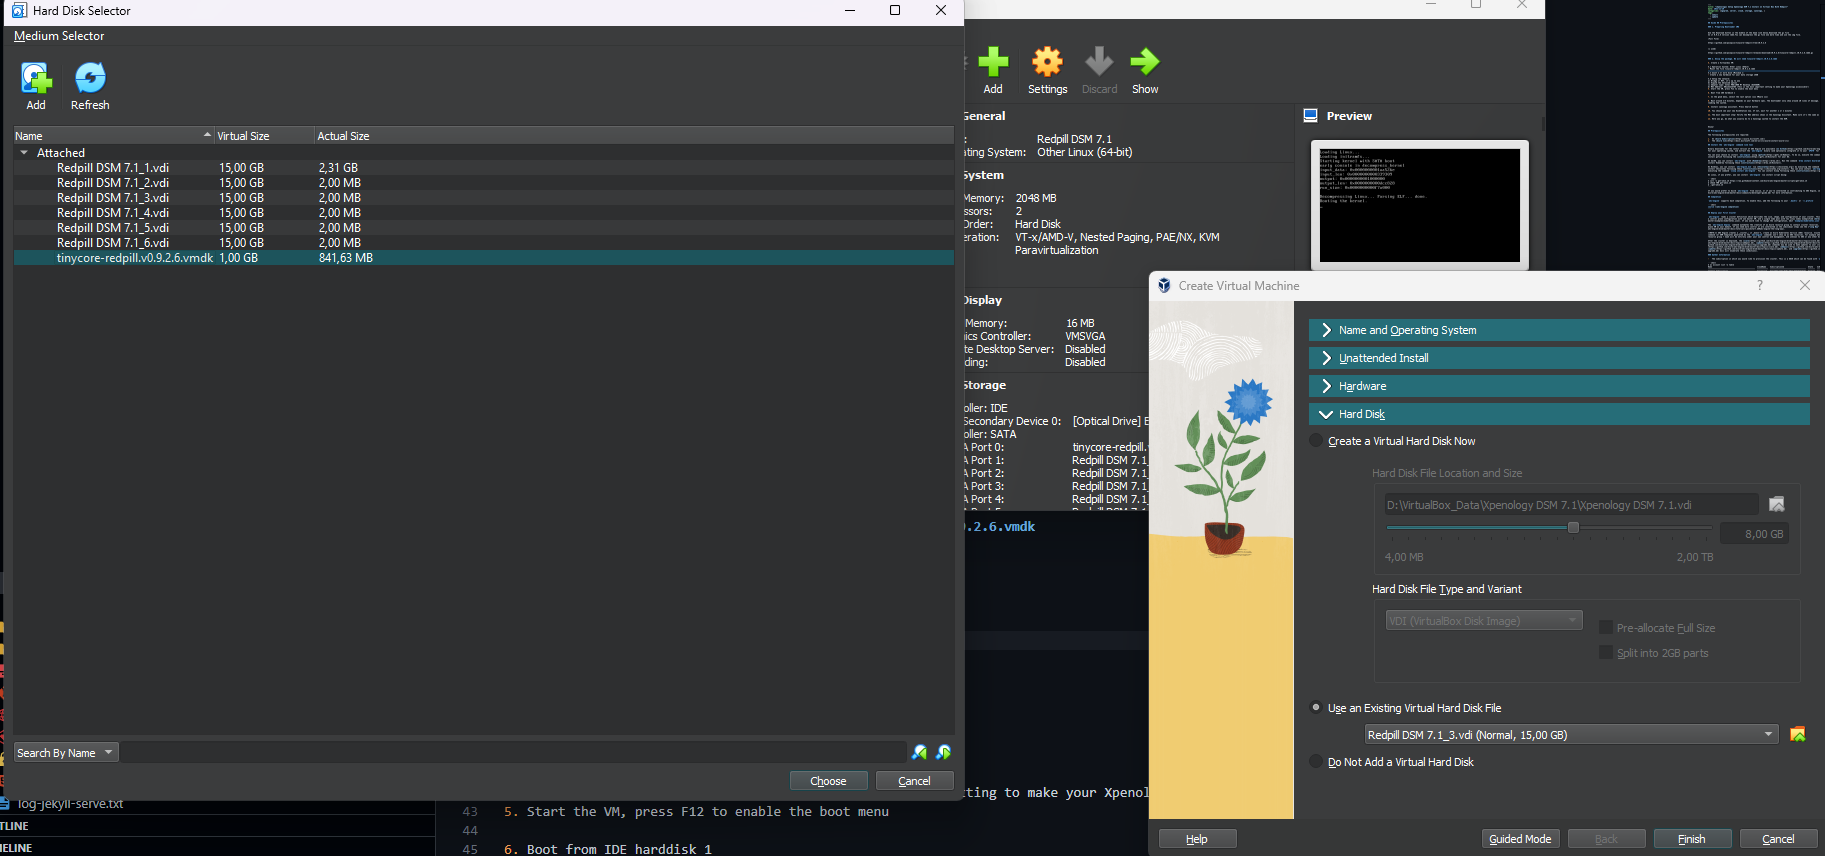
Task: Collapse the Hard Disk section
Action: (1559, 414)
